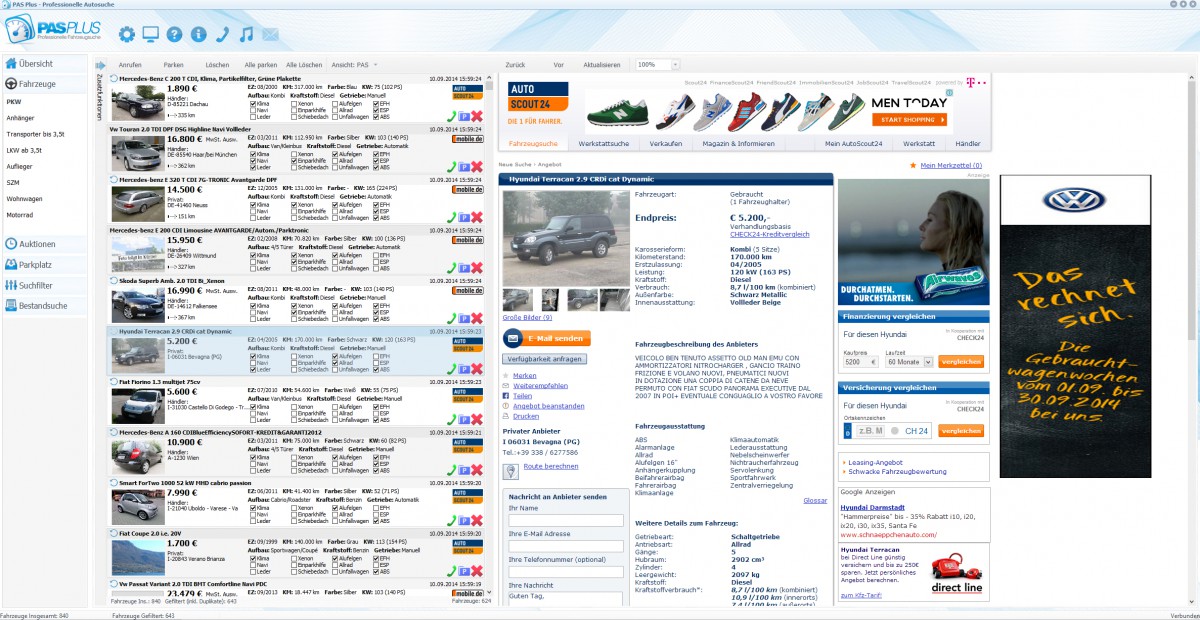Toggle Navi checkbox for Vw Touran listing
1200x620 pixels.
251,160
